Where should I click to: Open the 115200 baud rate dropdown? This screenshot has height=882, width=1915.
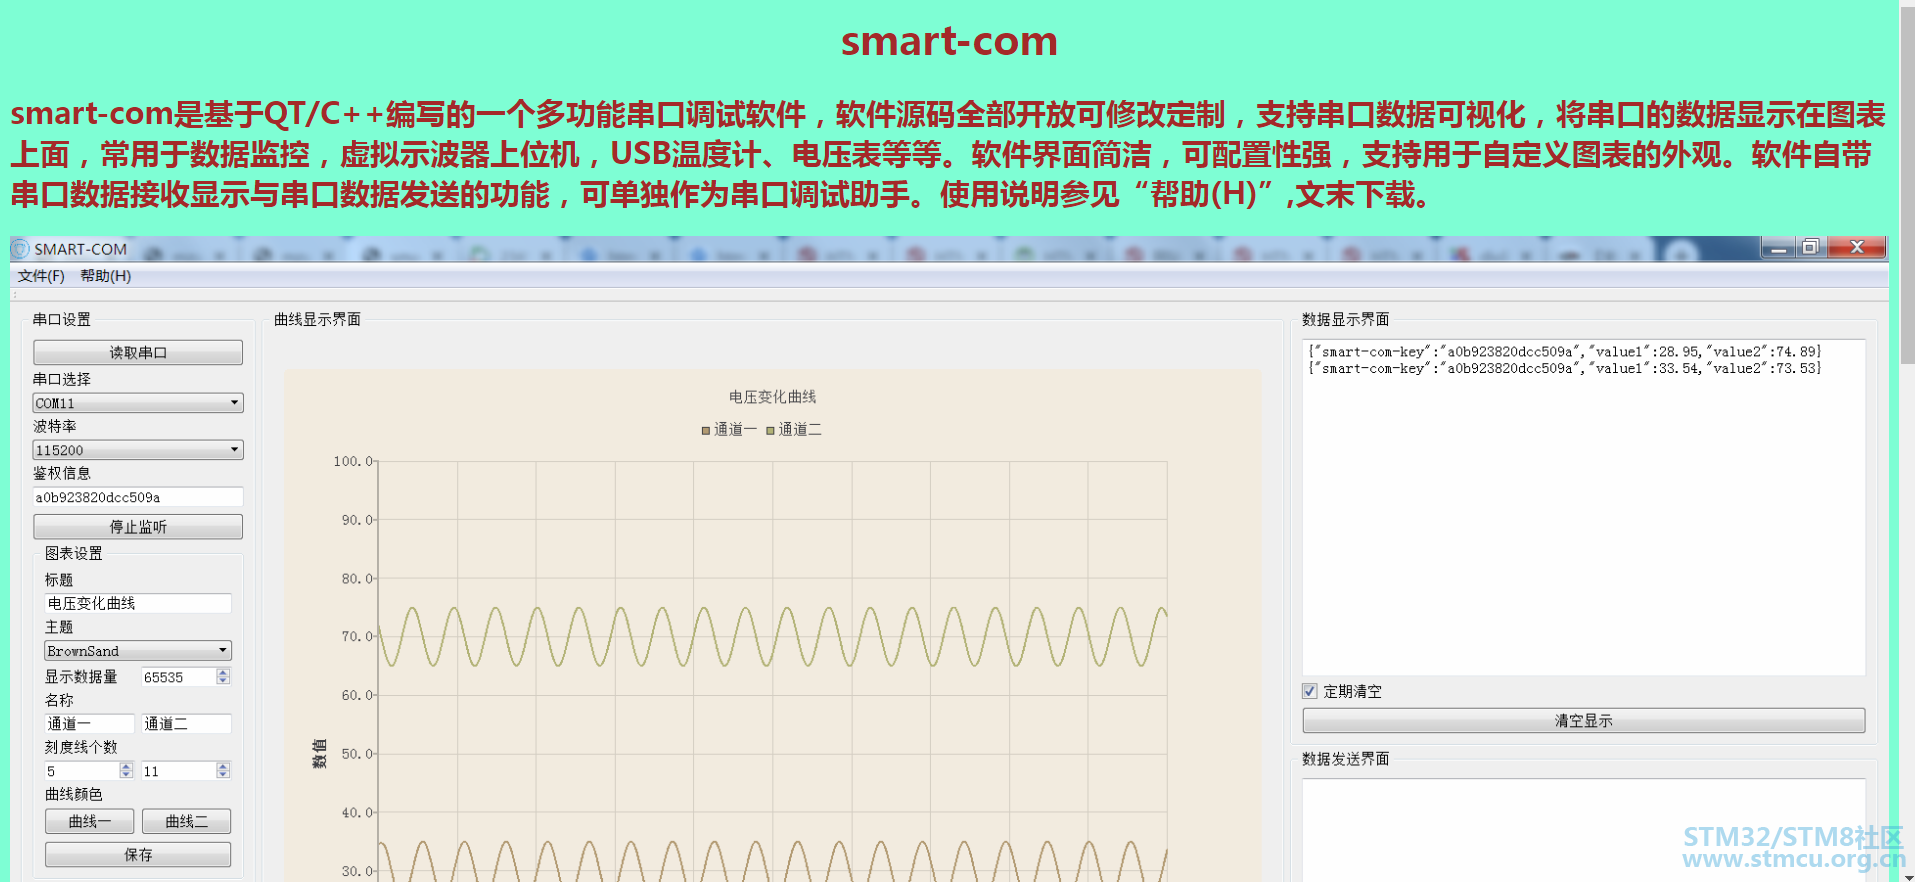pos(138,450)
